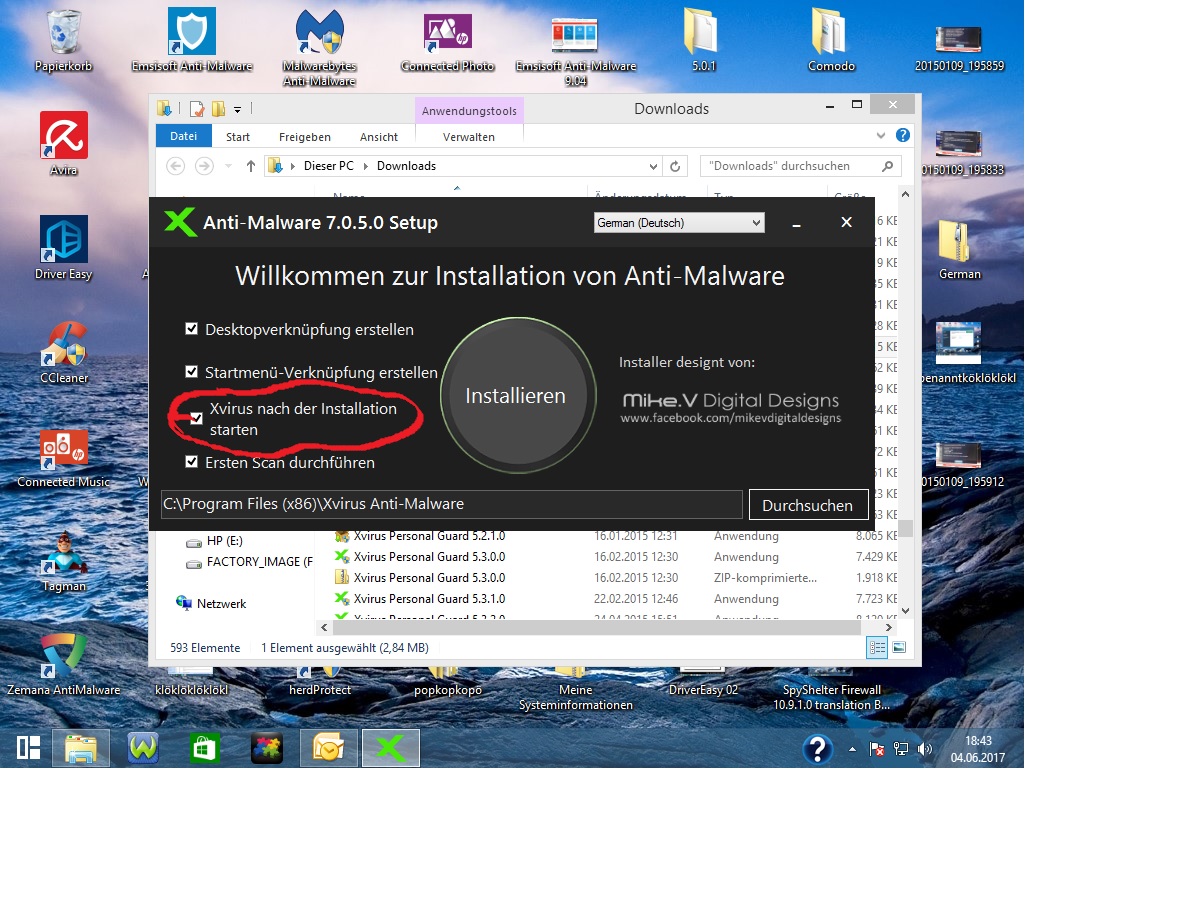Open the Freigeben ribbon tab
This screenshot has width=1192, height=900.
(305, 137)
